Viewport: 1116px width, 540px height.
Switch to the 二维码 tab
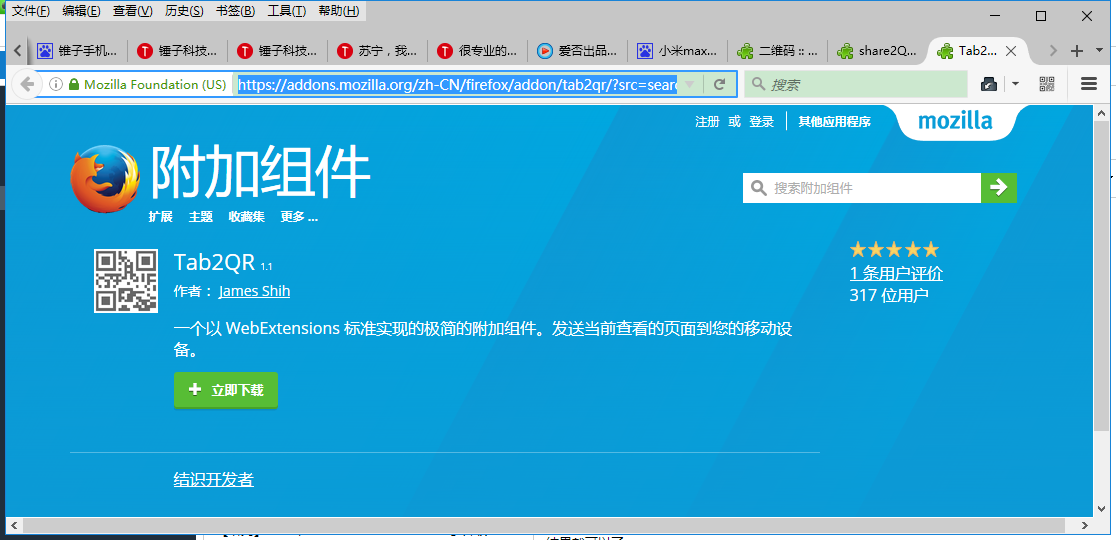(779, 51)
